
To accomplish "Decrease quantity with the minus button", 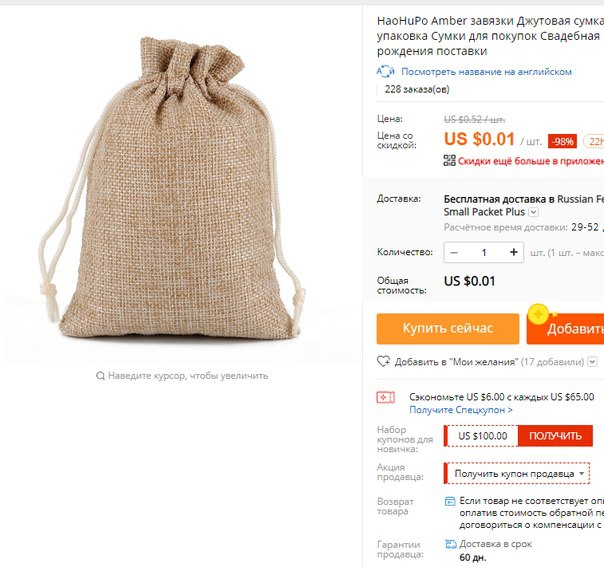I will tap(454, 253).
